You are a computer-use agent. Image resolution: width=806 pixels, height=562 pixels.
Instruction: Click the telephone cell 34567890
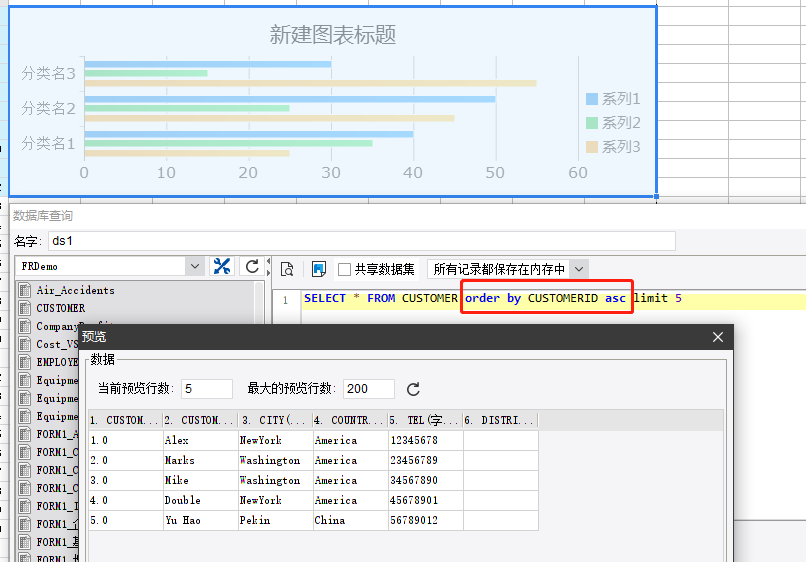tap(426, 480)
